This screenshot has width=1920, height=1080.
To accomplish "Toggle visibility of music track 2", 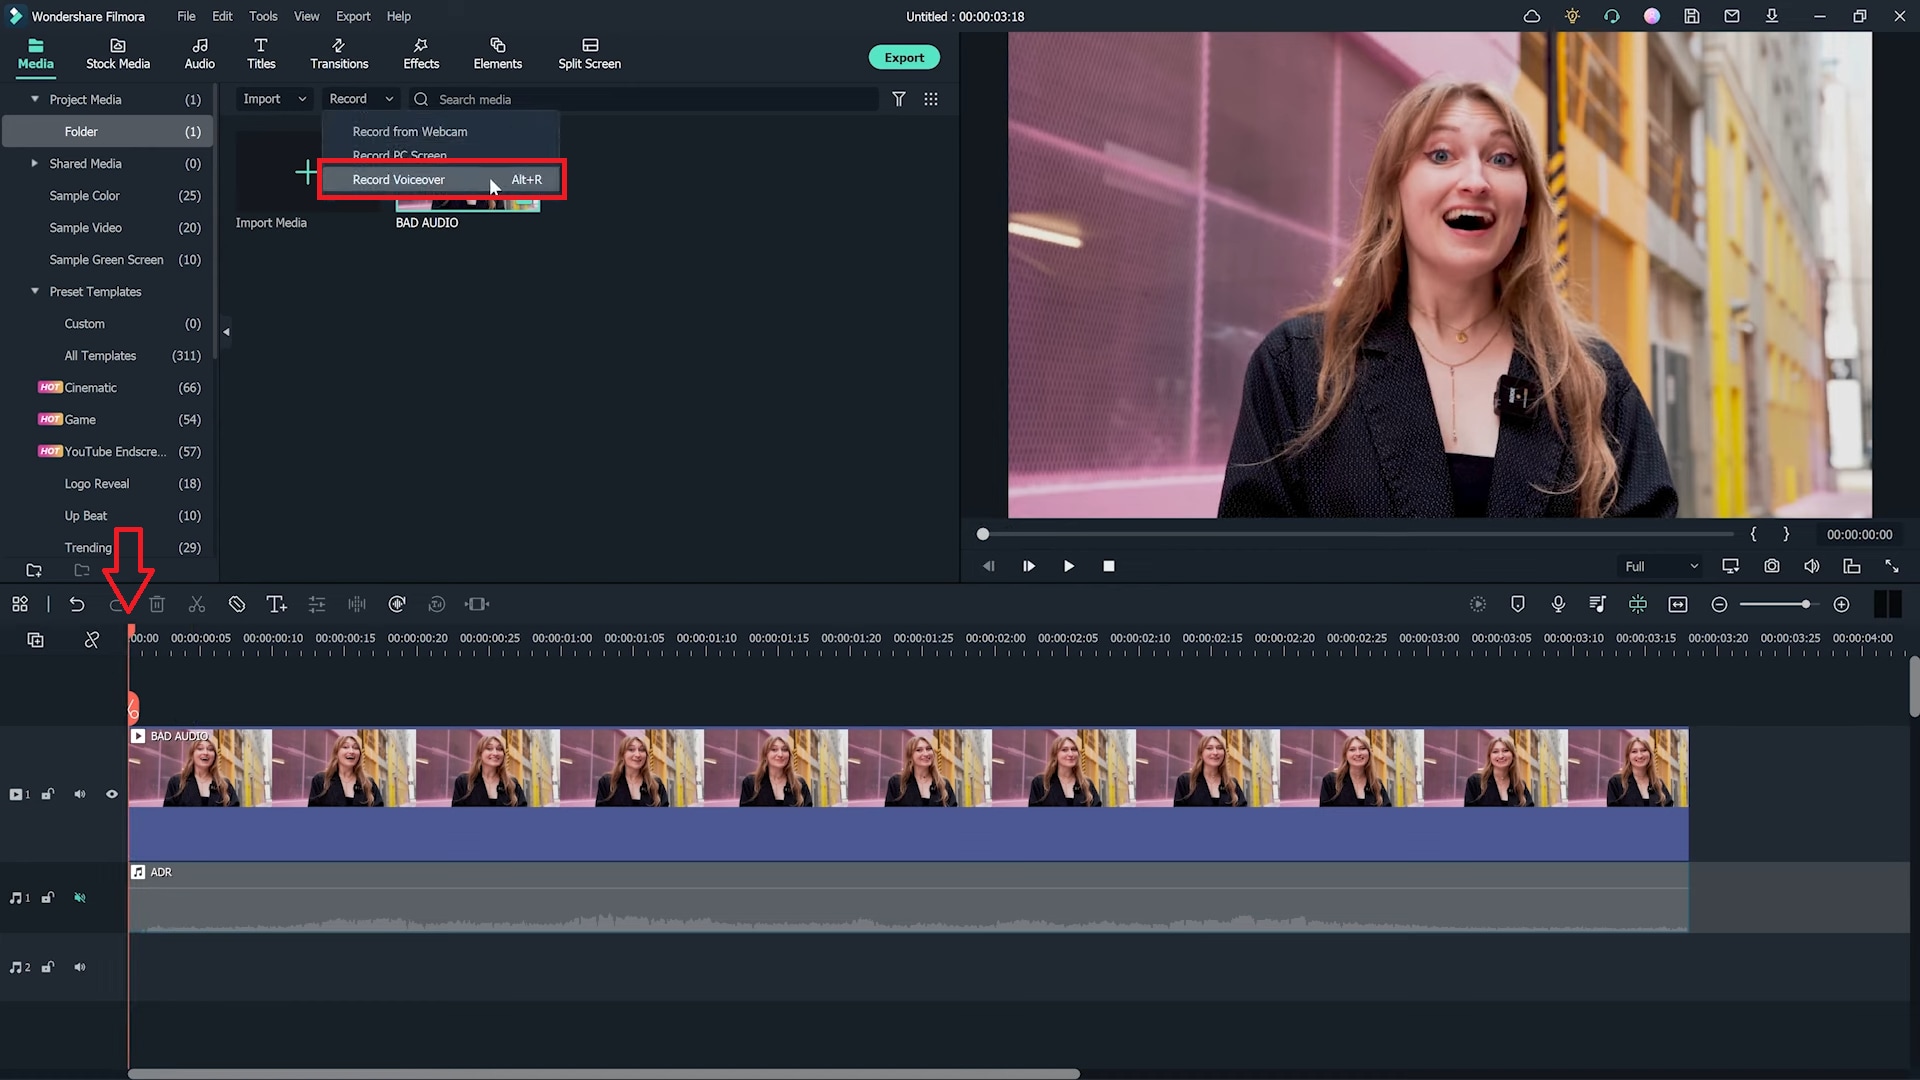I will tap(79, 967).
